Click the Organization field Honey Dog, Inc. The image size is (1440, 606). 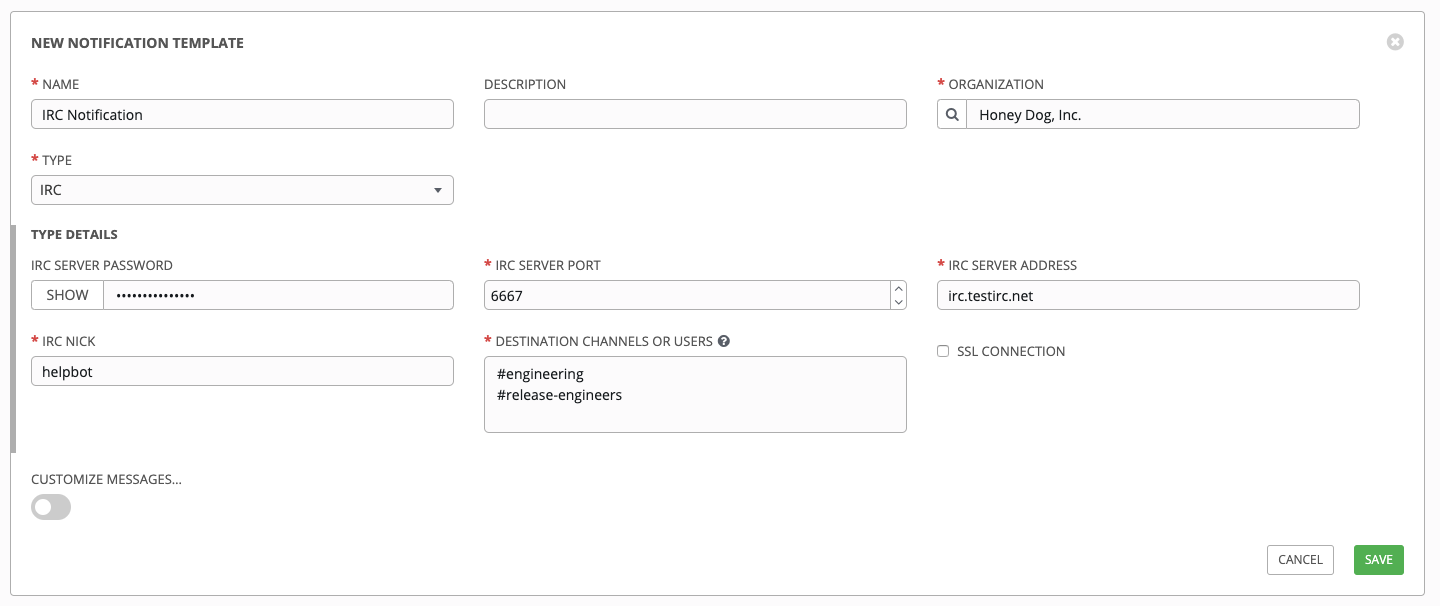(x=1163, y=114)
